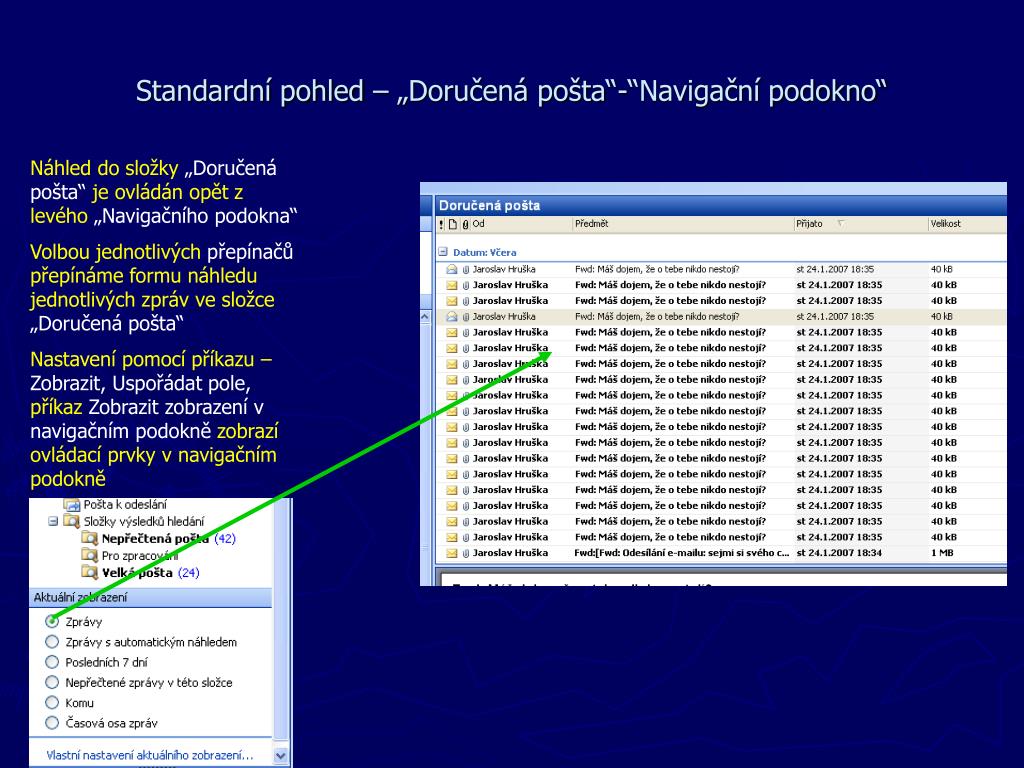Image resolution: width=1024 pixels, height=768 pixels.
Task: Select Nepřečtené zprávy v této složce option
Action: [x=52, y=682]
